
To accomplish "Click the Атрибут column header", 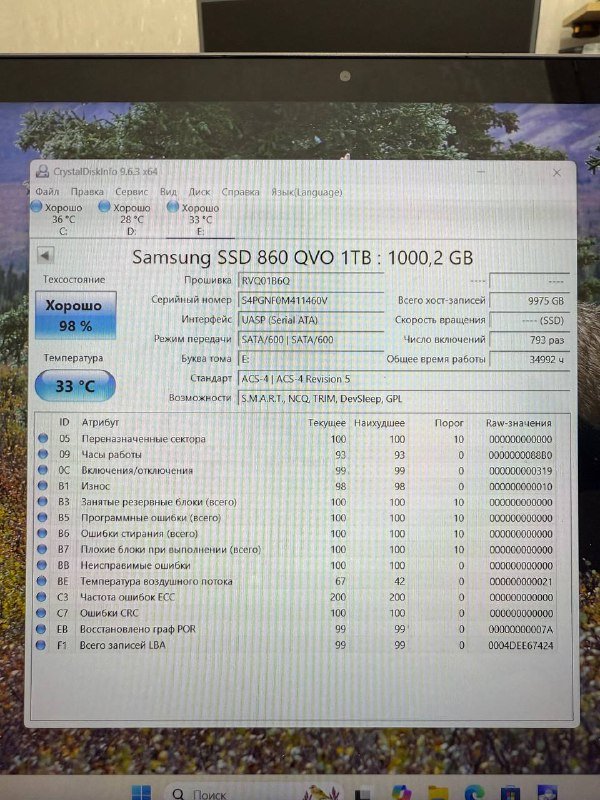I will [x=100, y=422].
